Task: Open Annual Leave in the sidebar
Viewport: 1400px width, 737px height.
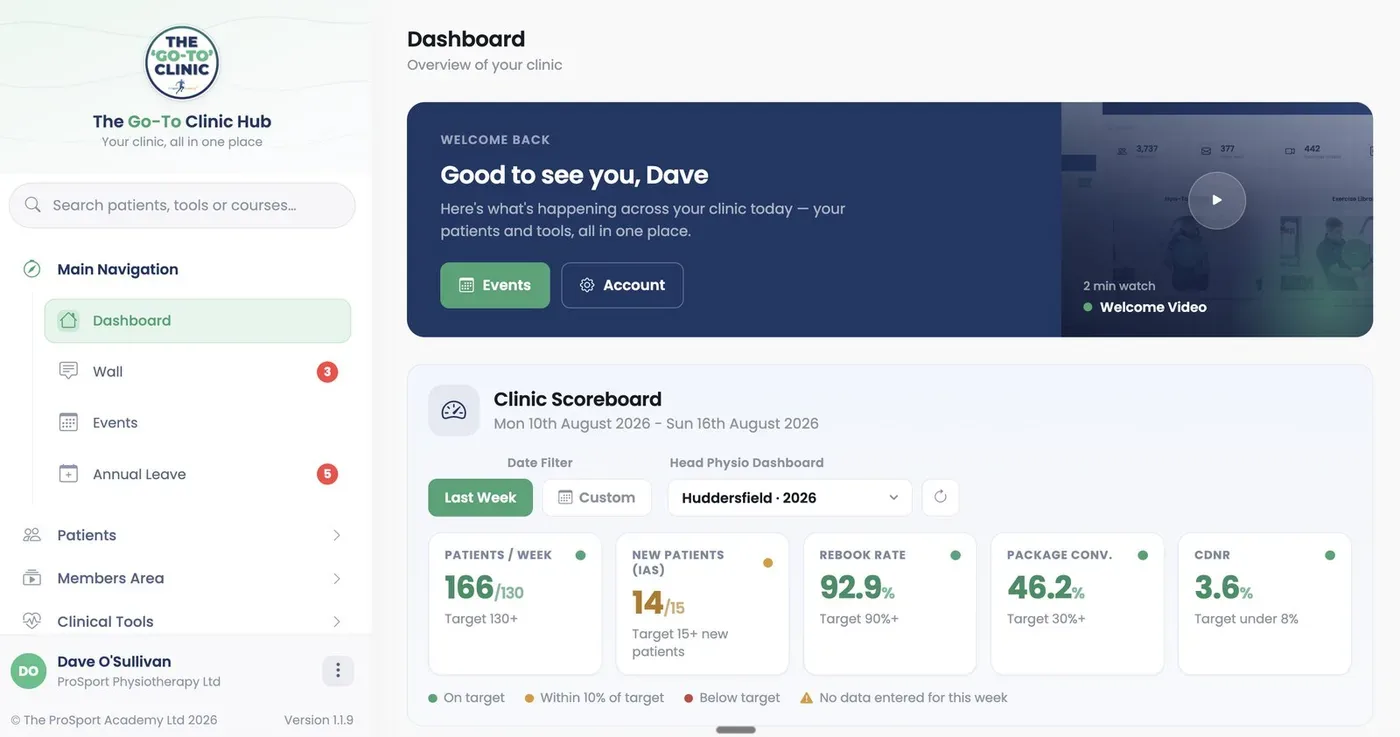Action: 198,474
